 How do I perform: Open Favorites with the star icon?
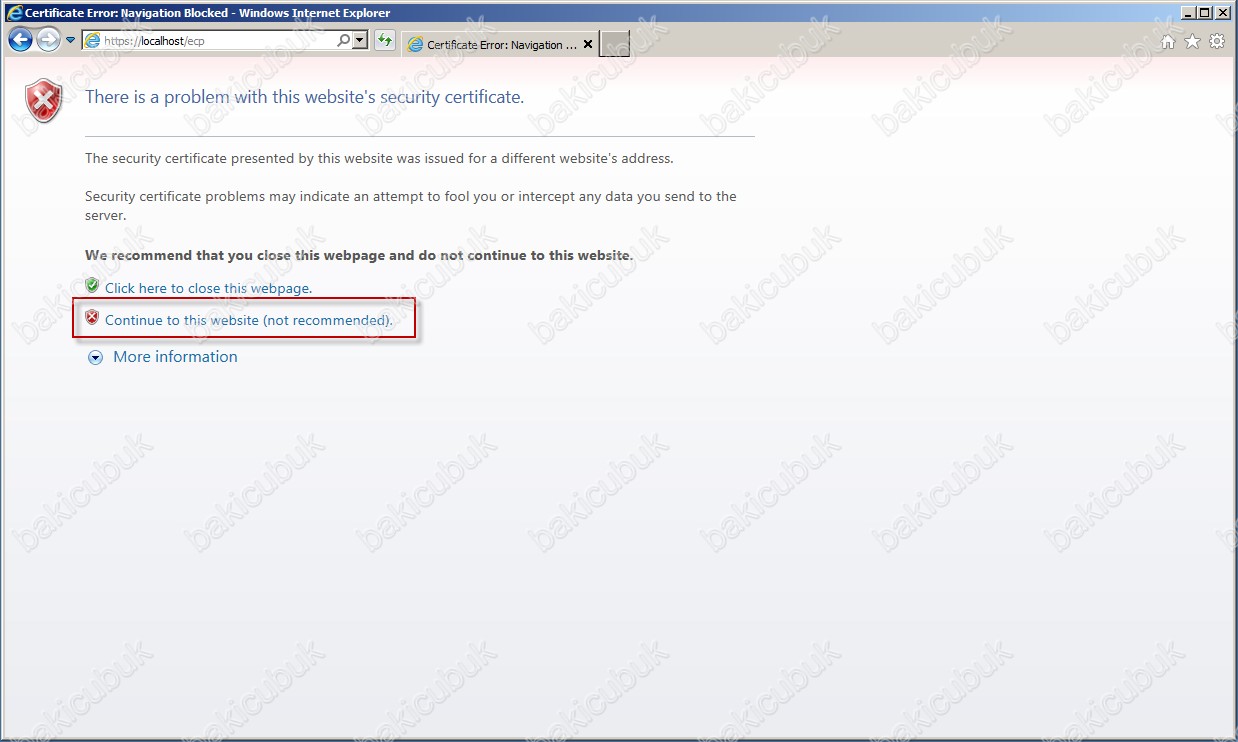pyautogui.click(x=1192, y=42)
